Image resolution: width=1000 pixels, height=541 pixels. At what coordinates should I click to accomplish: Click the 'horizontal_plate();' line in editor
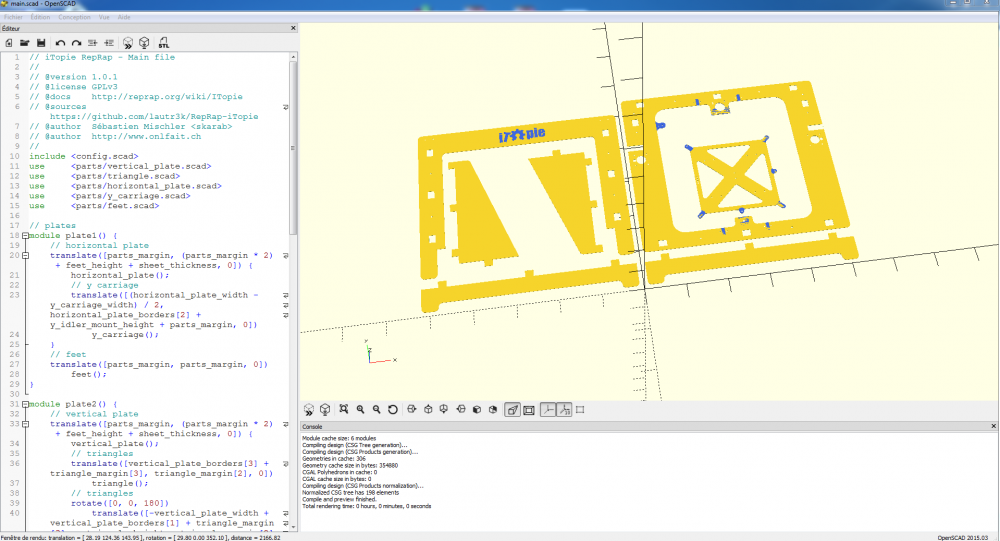[x=120, y=275]
